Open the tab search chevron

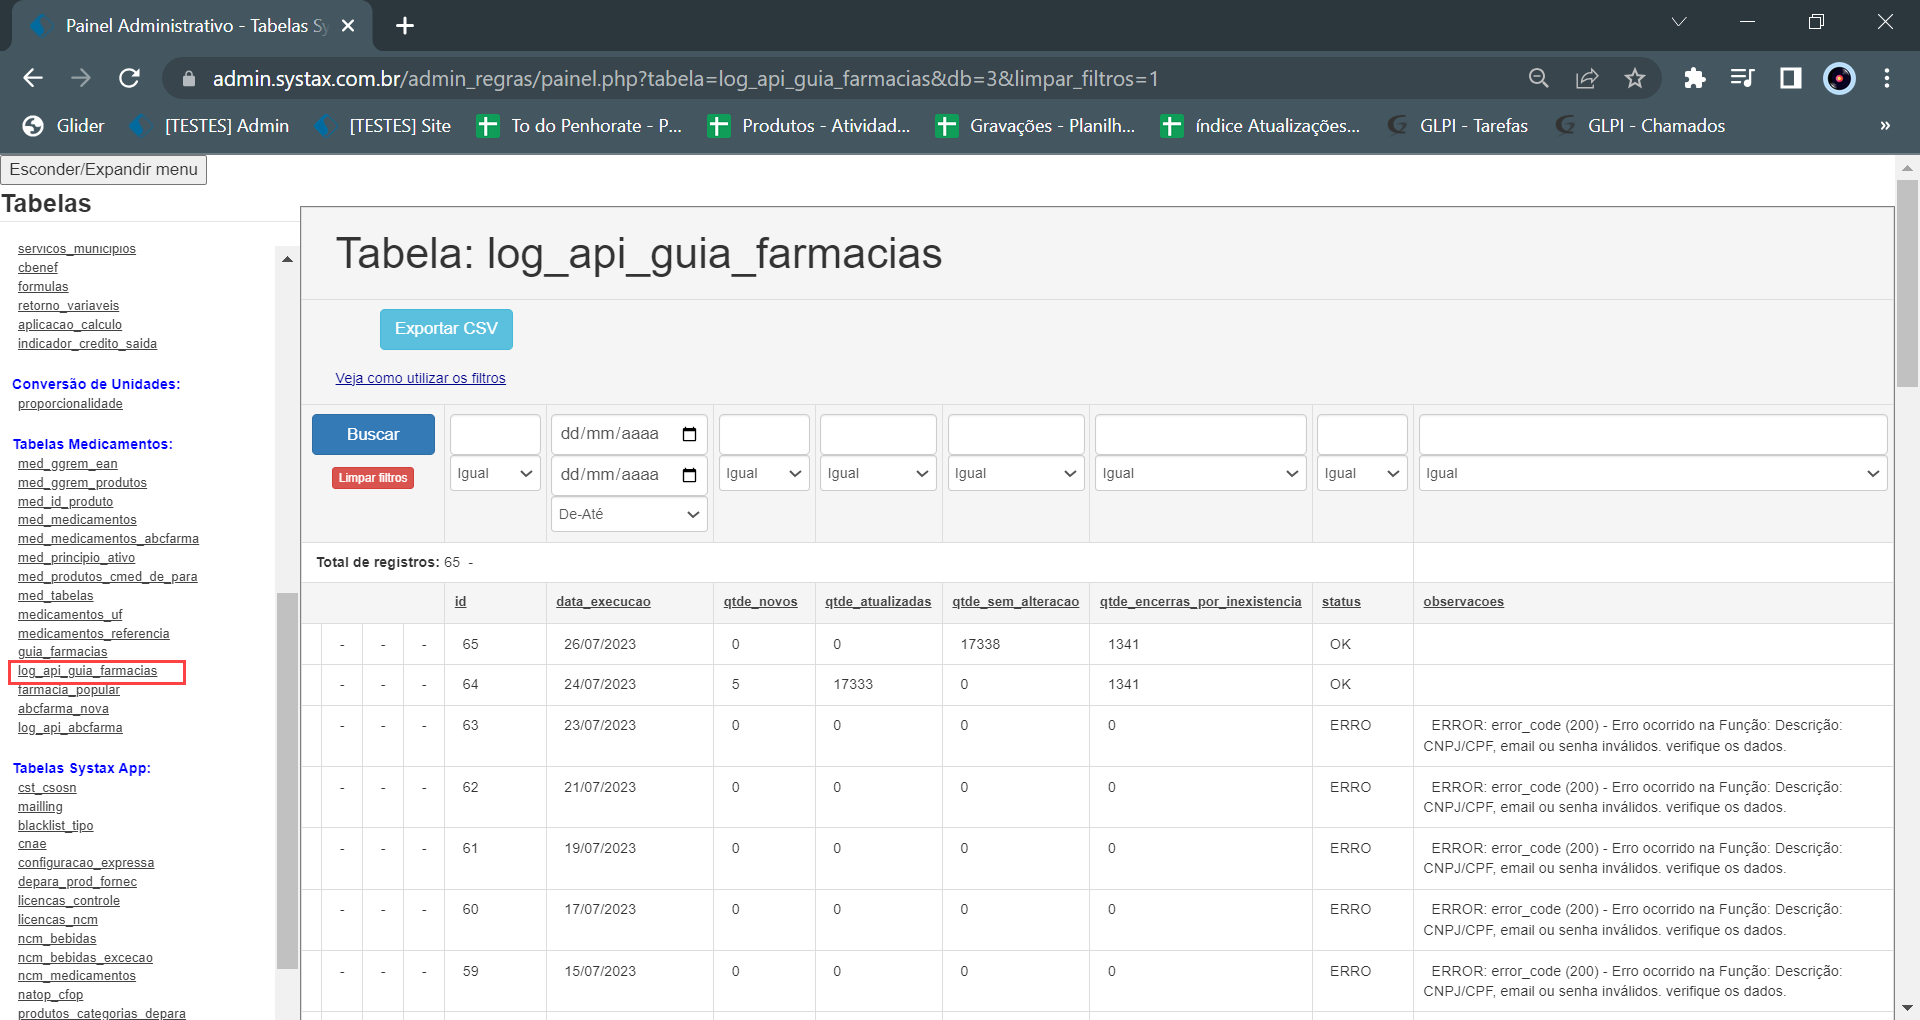point(1679,22)
